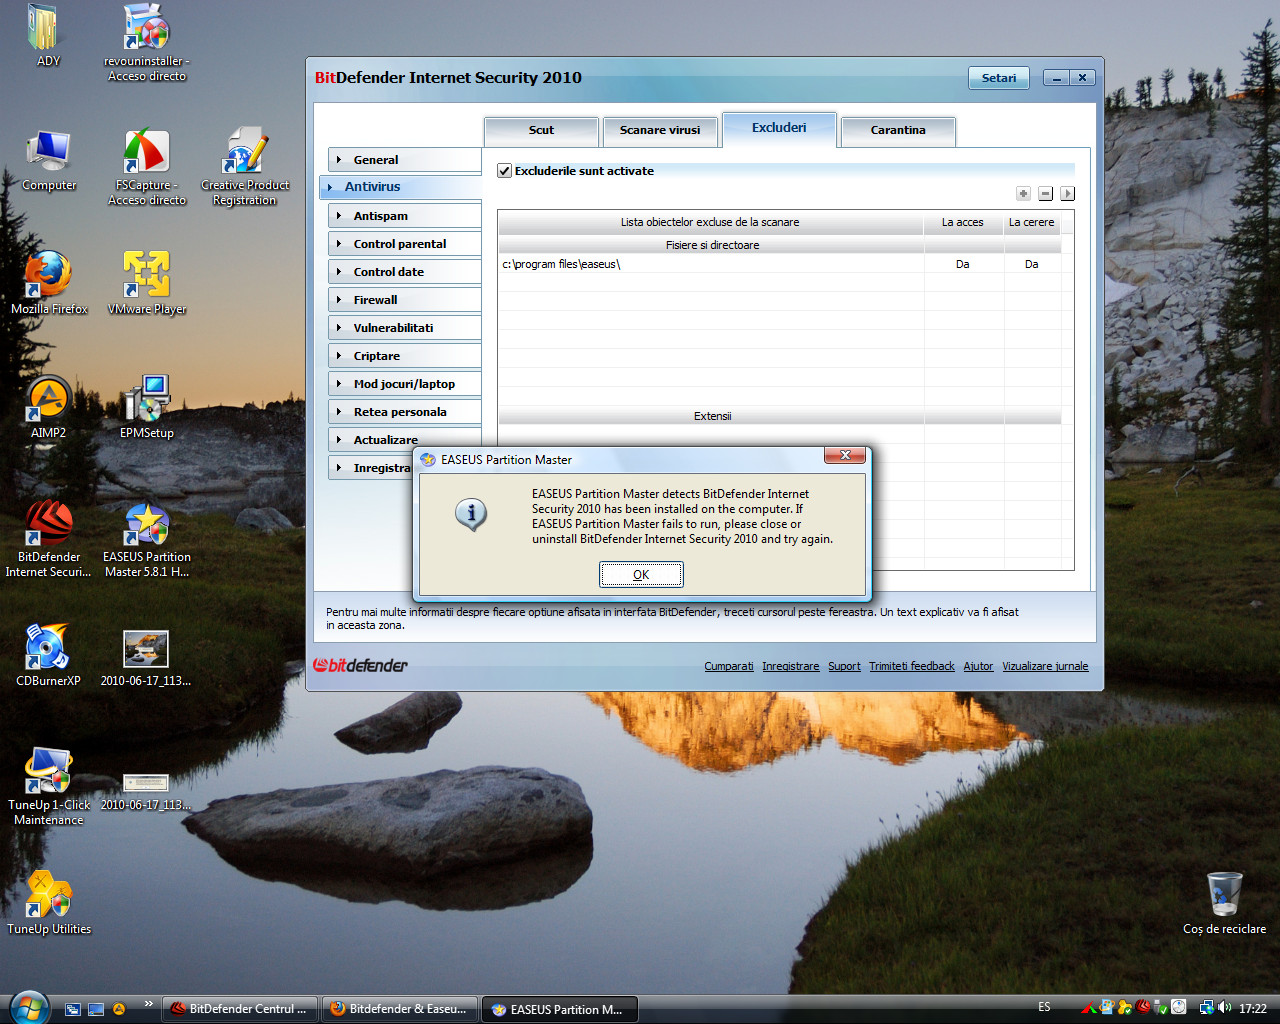The image size is (1280, 1024).
Task: Switch to BitDefender Centrul taskbar button
Action: [242, 1009]
